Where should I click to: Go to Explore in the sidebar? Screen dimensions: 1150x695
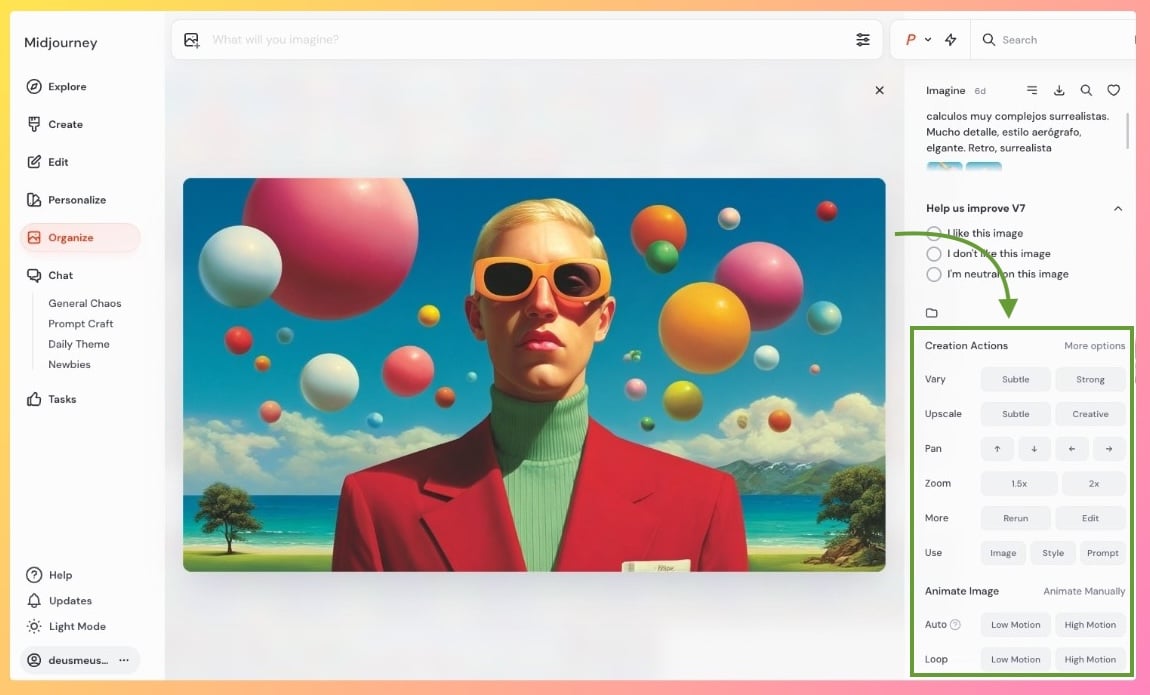pyautogui.click(x=67, y=87)
